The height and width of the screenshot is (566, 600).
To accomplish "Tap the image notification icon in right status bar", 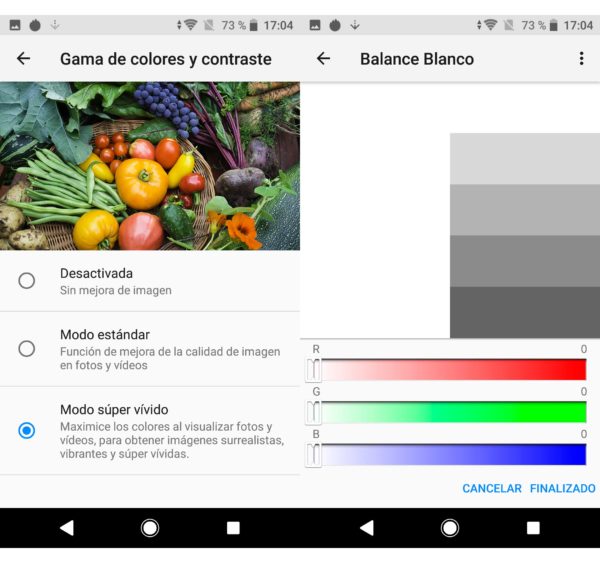I will 315,25.
